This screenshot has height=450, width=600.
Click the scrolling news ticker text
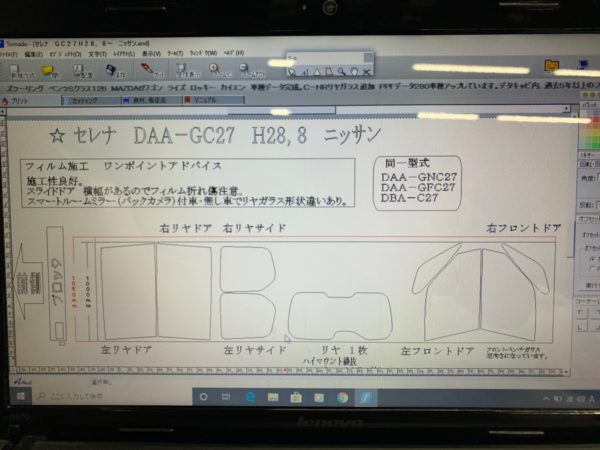tap(302, 87)
